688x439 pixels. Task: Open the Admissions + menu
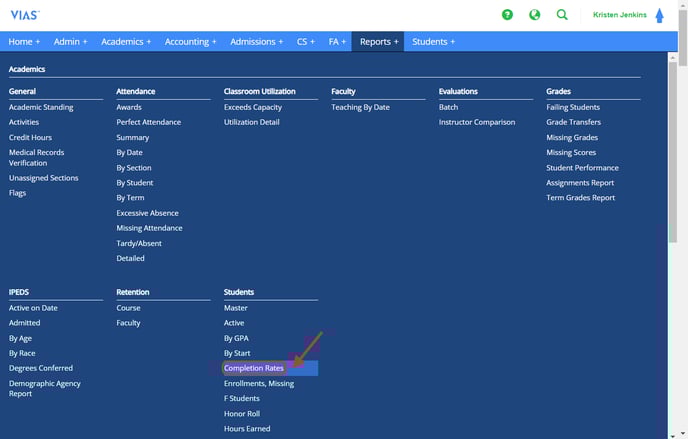point(258,42)
